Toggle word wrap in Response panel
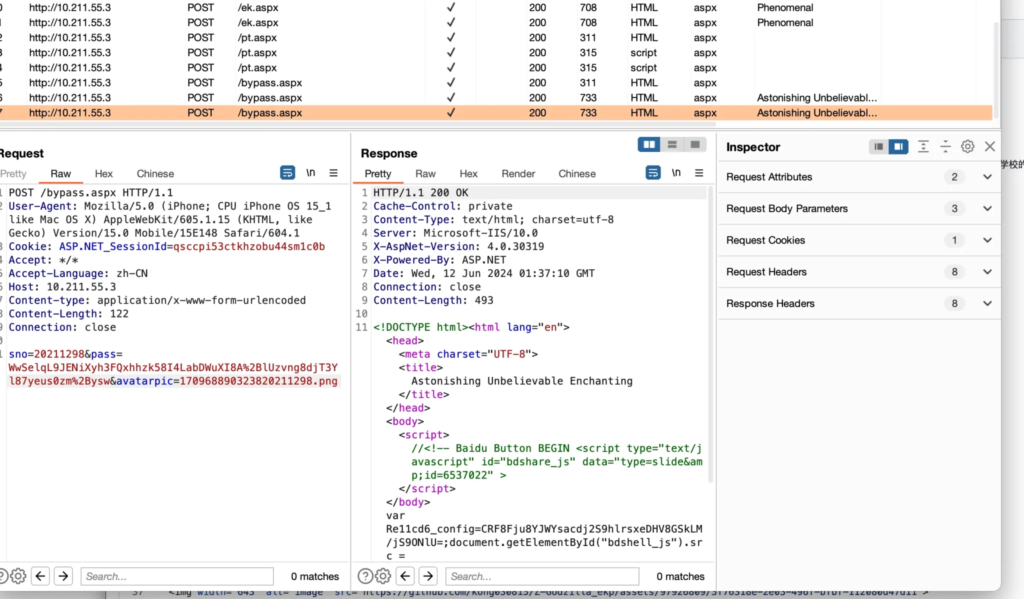 pos(653,173)
